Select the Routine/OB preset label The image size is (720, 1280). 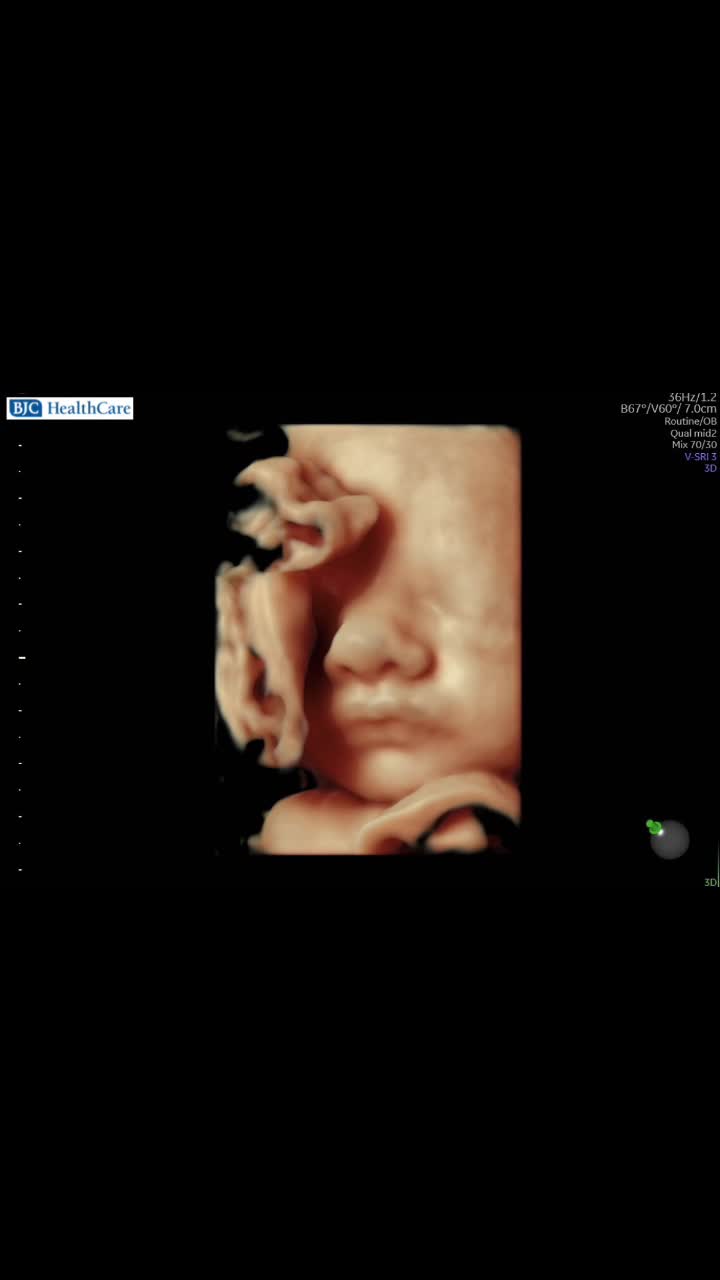click(690, 421)
